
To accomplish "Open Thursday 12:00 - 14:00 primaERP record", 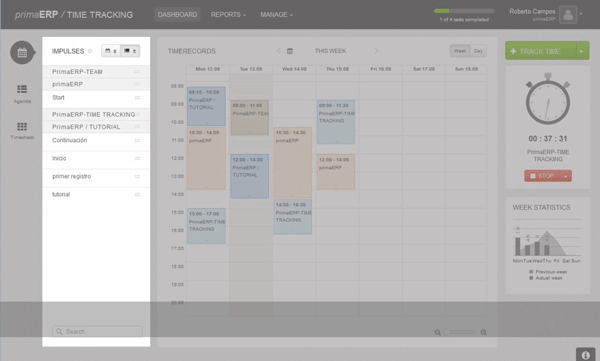I will point(336,172).
